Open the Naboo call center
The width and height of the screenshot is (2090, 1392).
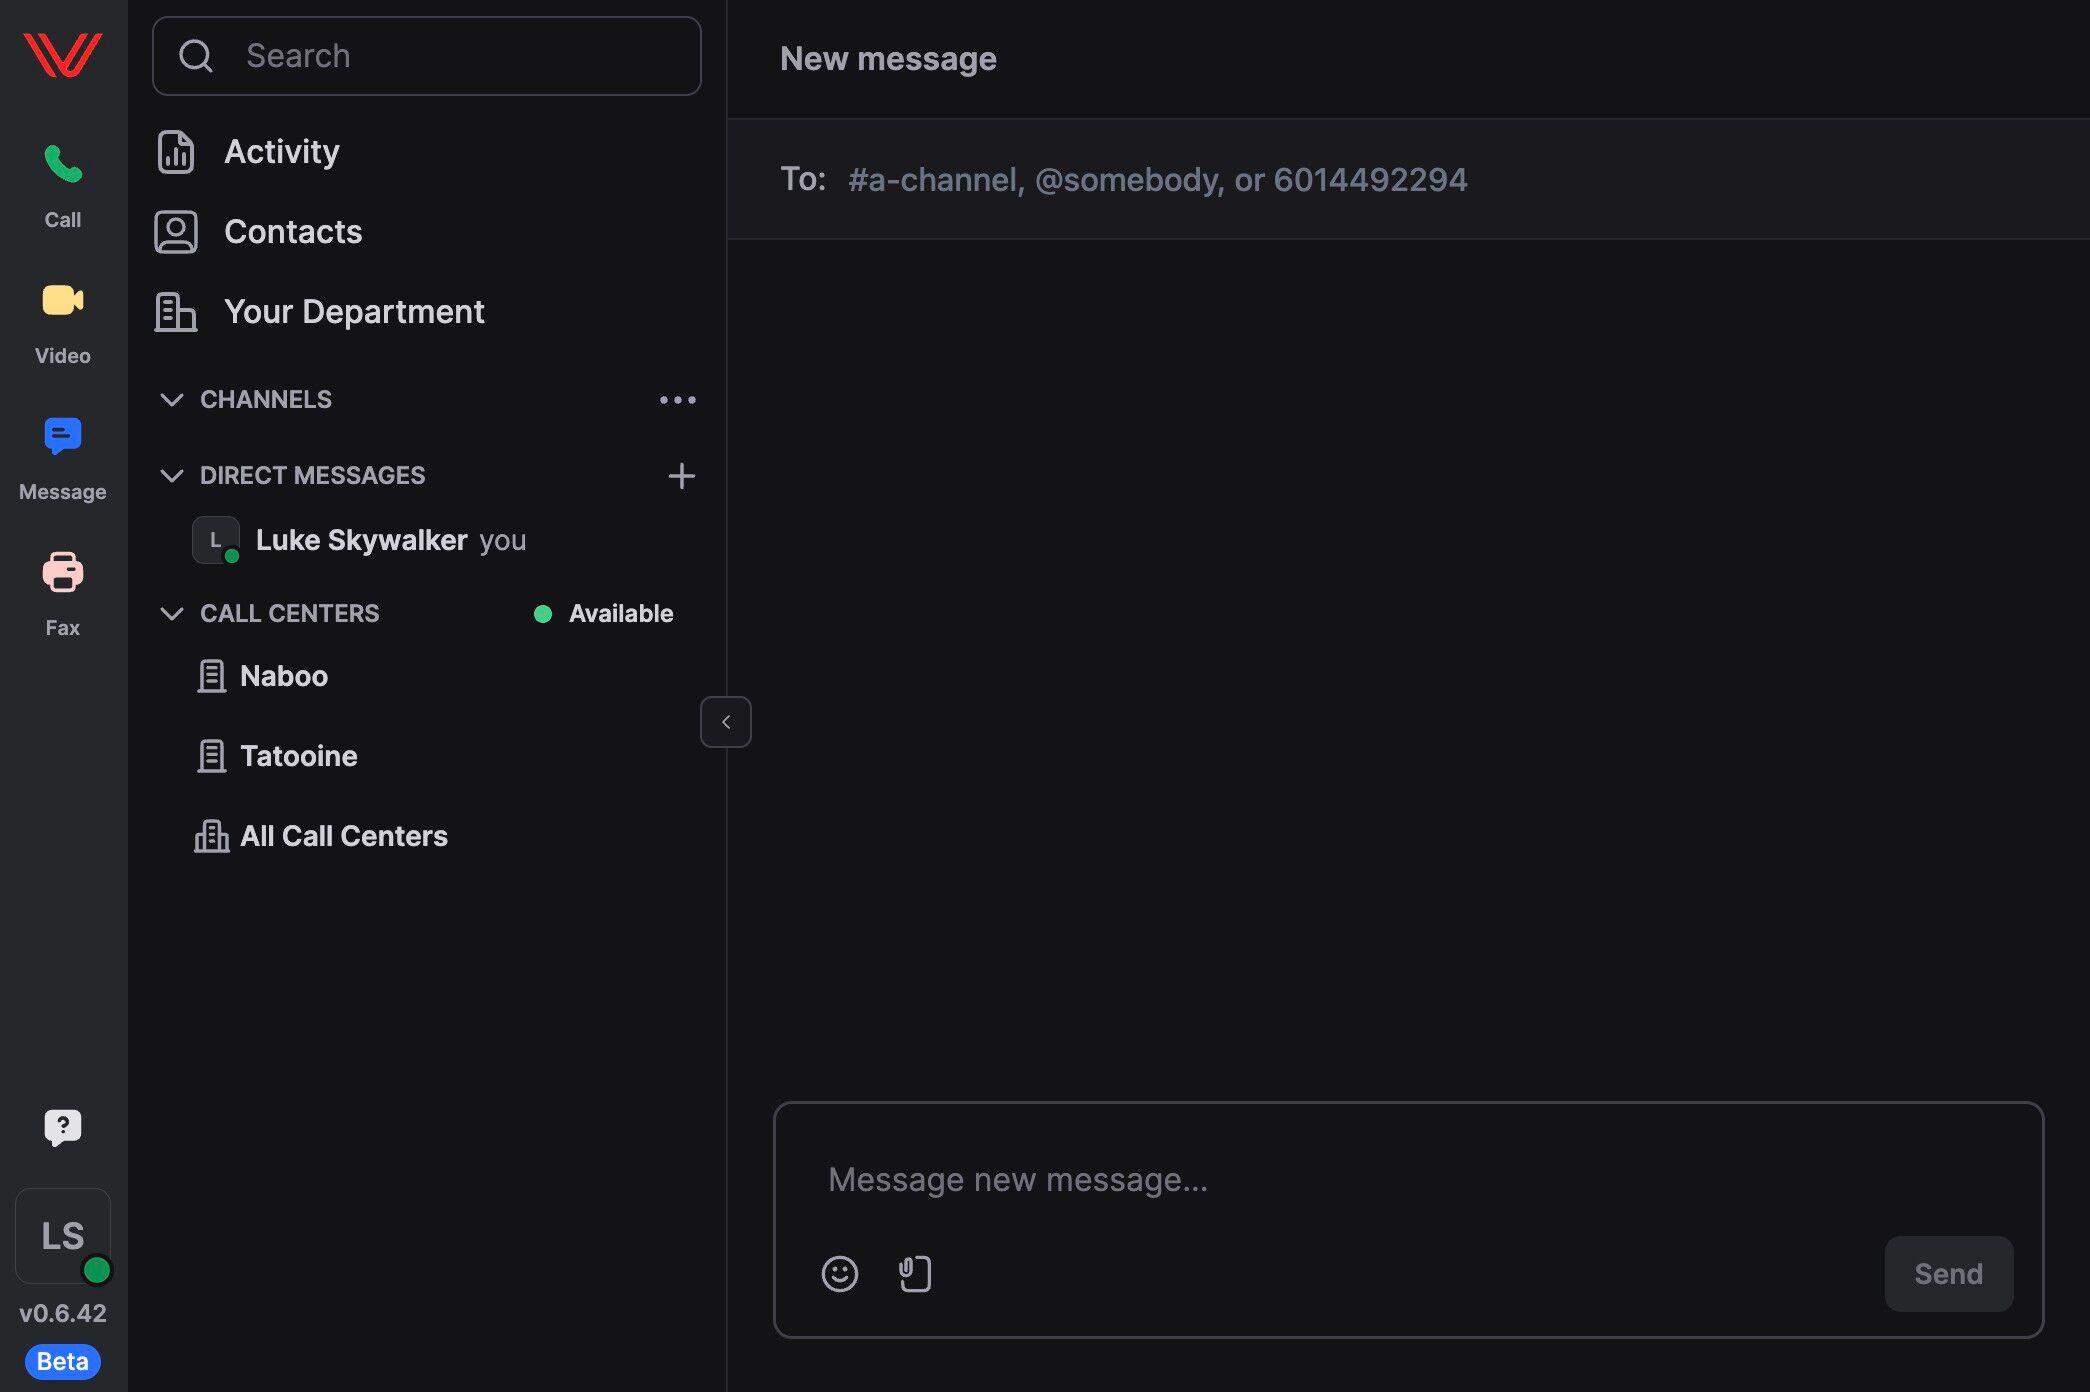(283, 676)
